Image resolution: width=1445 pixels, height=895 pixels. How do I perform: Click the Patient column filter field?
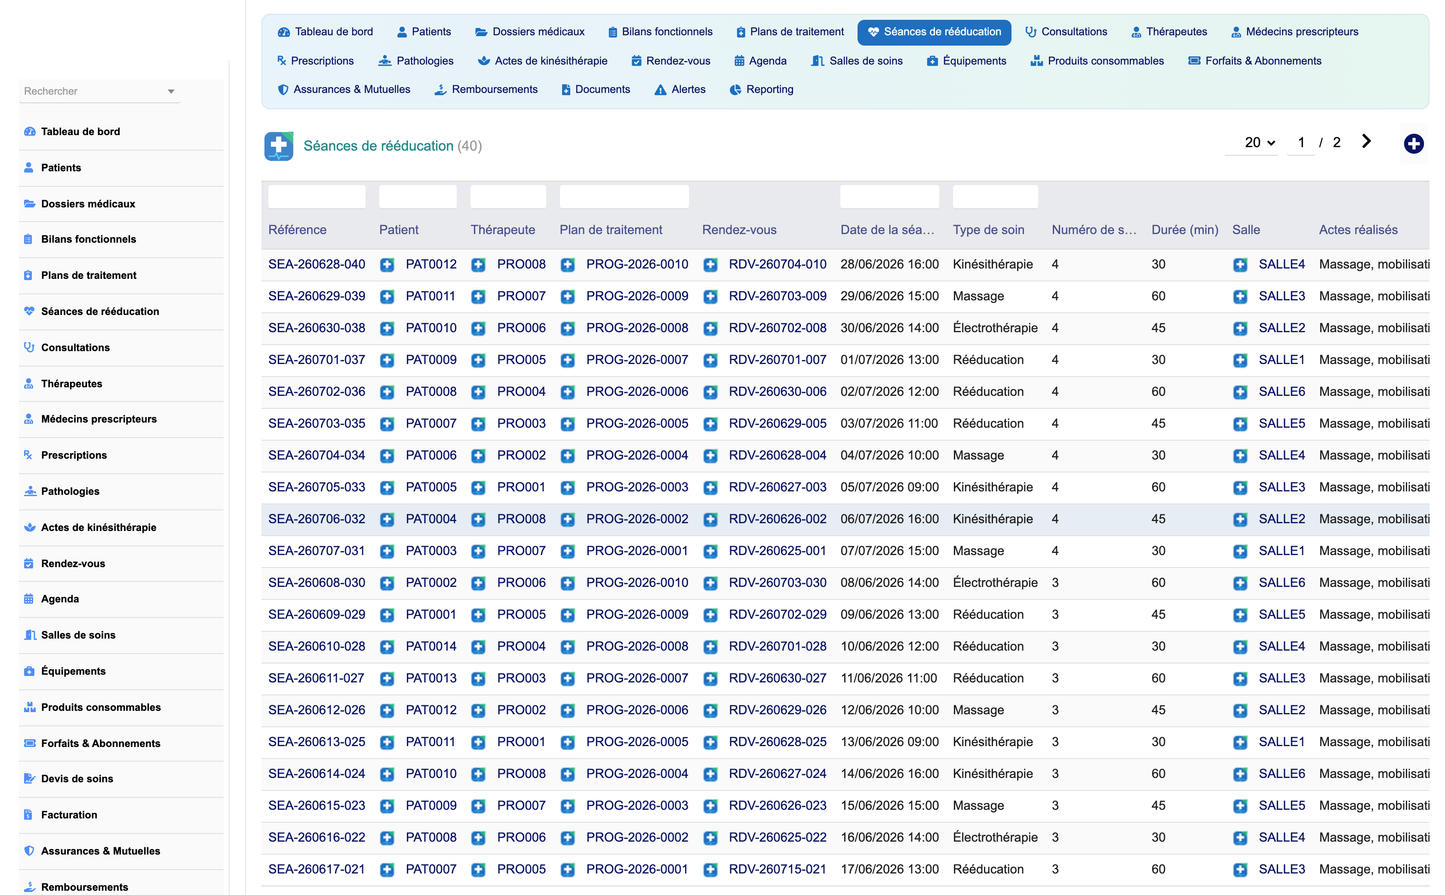pyautogui.click(x=418, y=197)
